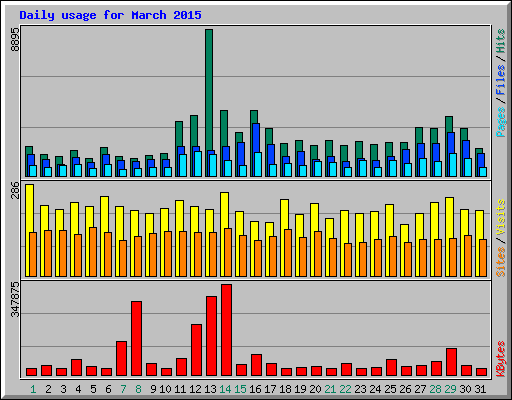This screenshot has width=512, height=400.
Task: Click the Visits legend label
Action: [501, 217]
